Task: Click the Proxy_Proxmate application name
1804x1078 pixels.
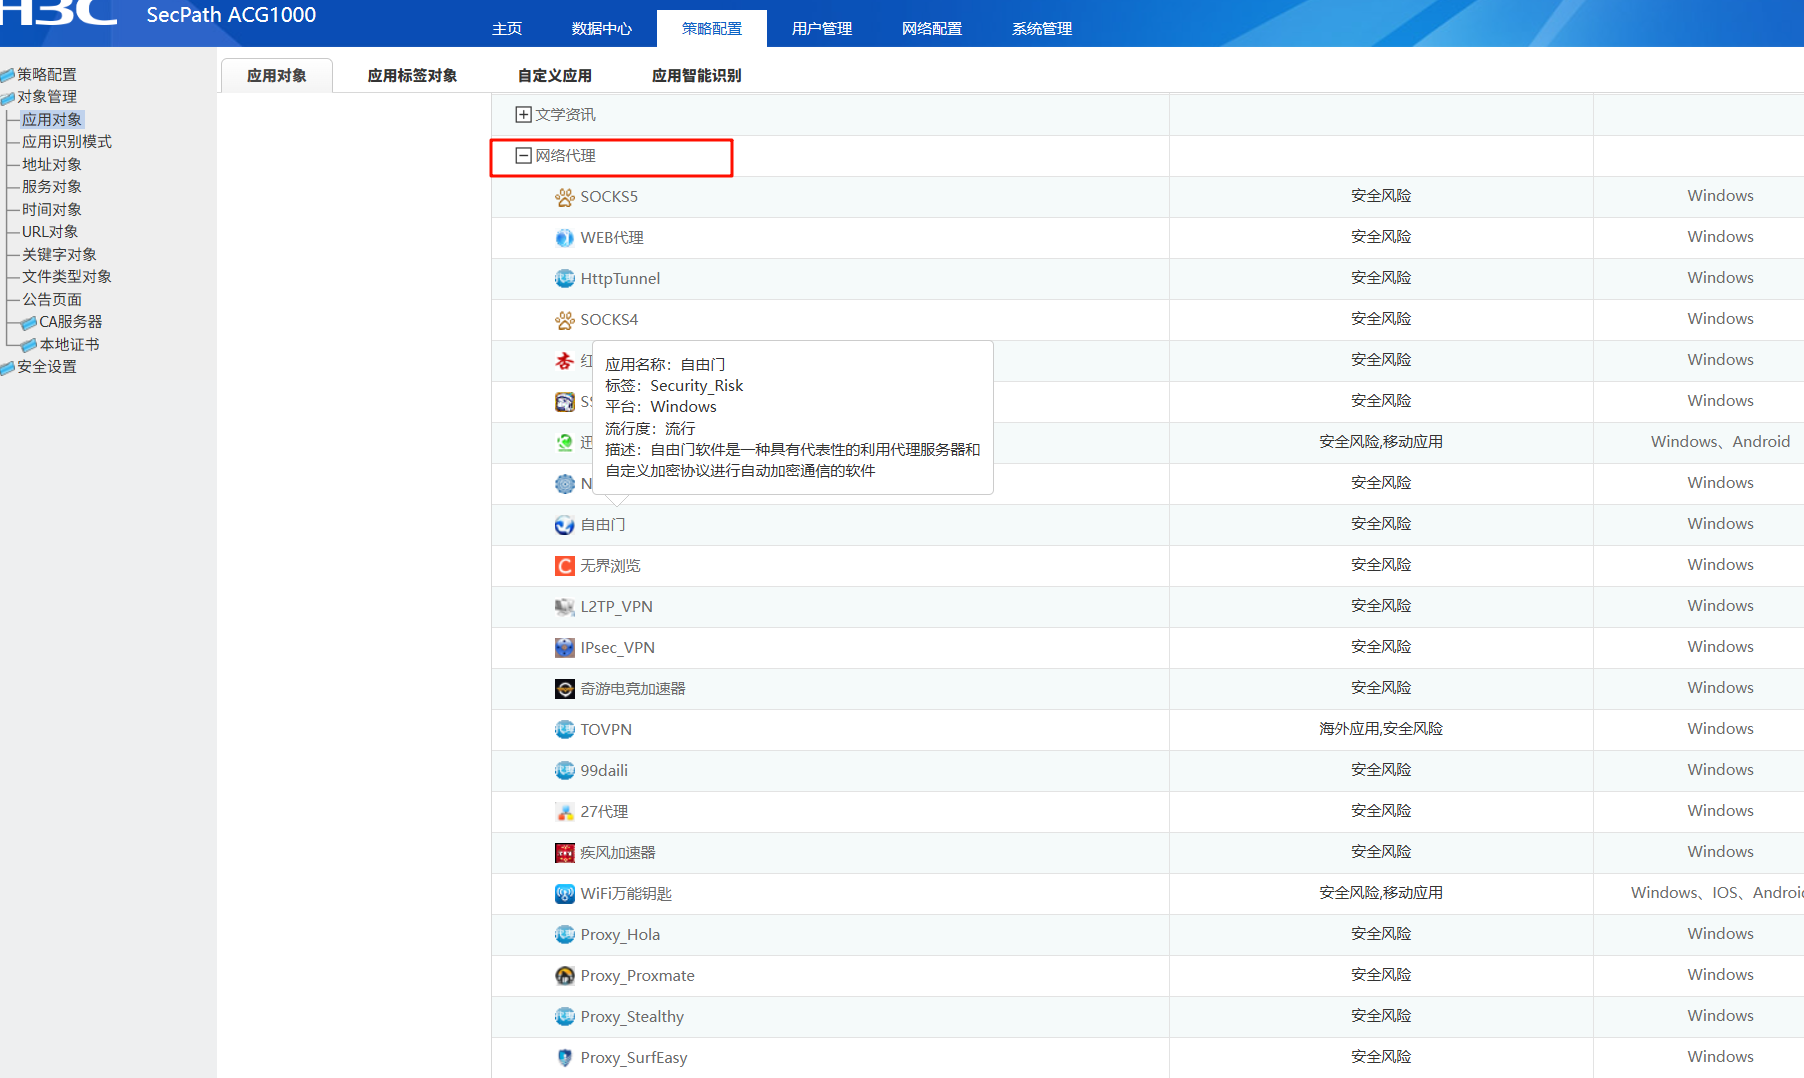Action: pyautogui.click(x=637, y=976)
